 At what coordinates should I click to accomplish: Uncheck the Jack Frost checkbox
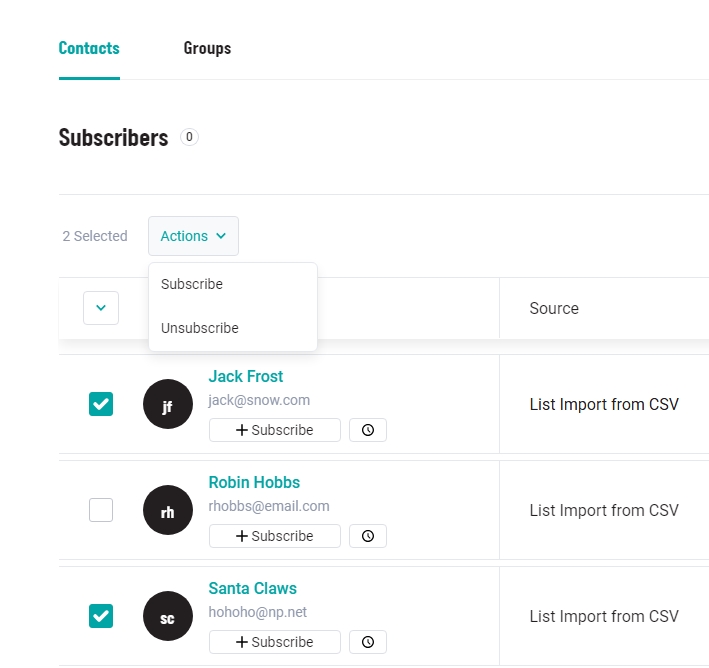click(x=101, y=404)
